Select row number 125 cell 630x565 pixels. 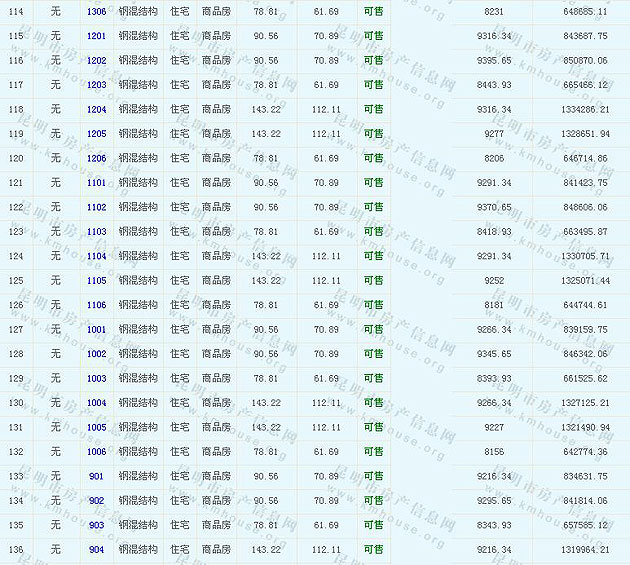click(x=16, y=281)
